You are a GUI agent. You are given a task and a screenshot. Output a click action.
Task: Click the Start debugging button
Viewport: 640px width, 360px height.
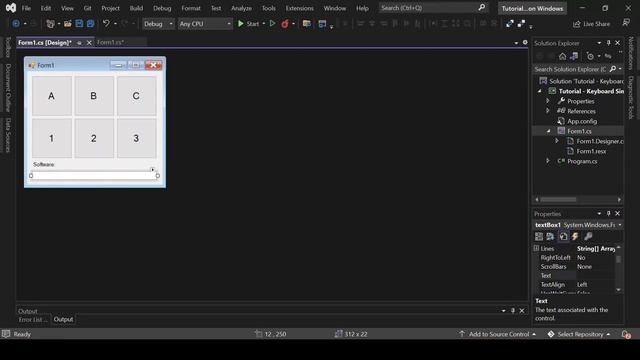[249, 24]
